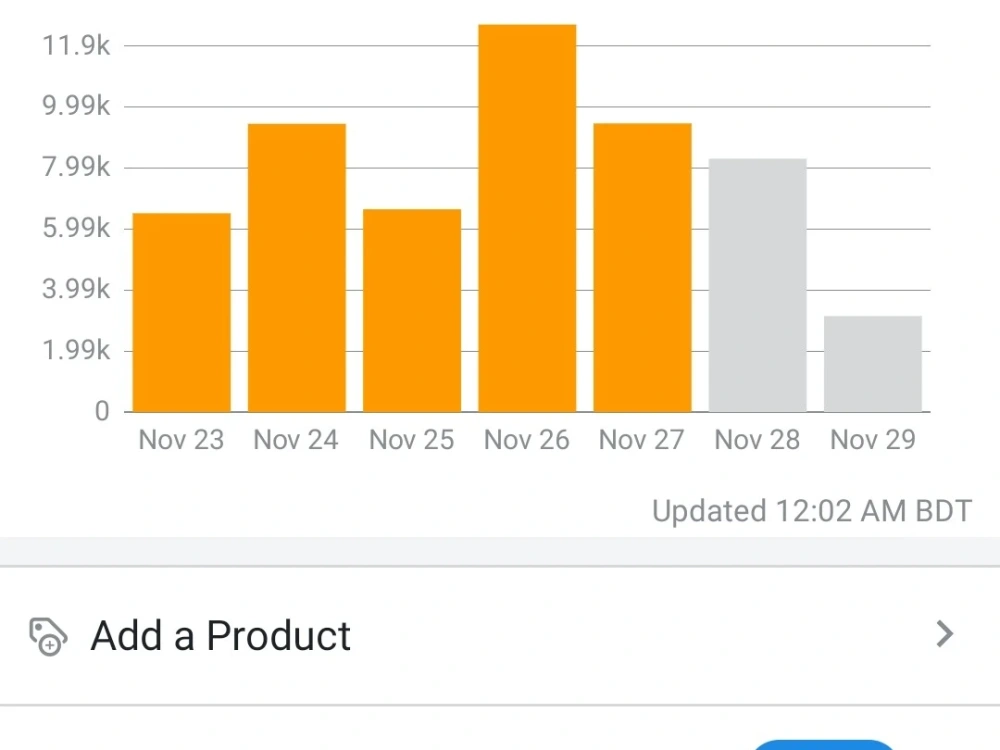Select the gray Nov 28 bar

[758, 285]
